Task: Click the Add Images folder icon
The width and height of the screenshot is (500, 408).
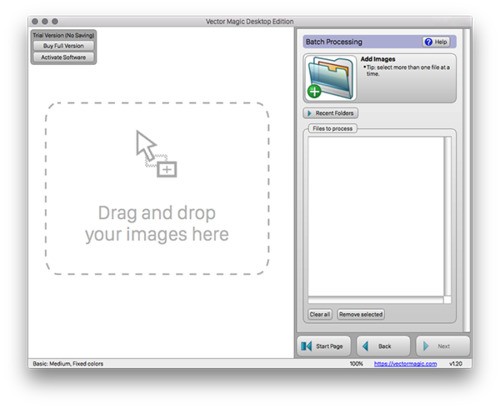Action: 330,79
